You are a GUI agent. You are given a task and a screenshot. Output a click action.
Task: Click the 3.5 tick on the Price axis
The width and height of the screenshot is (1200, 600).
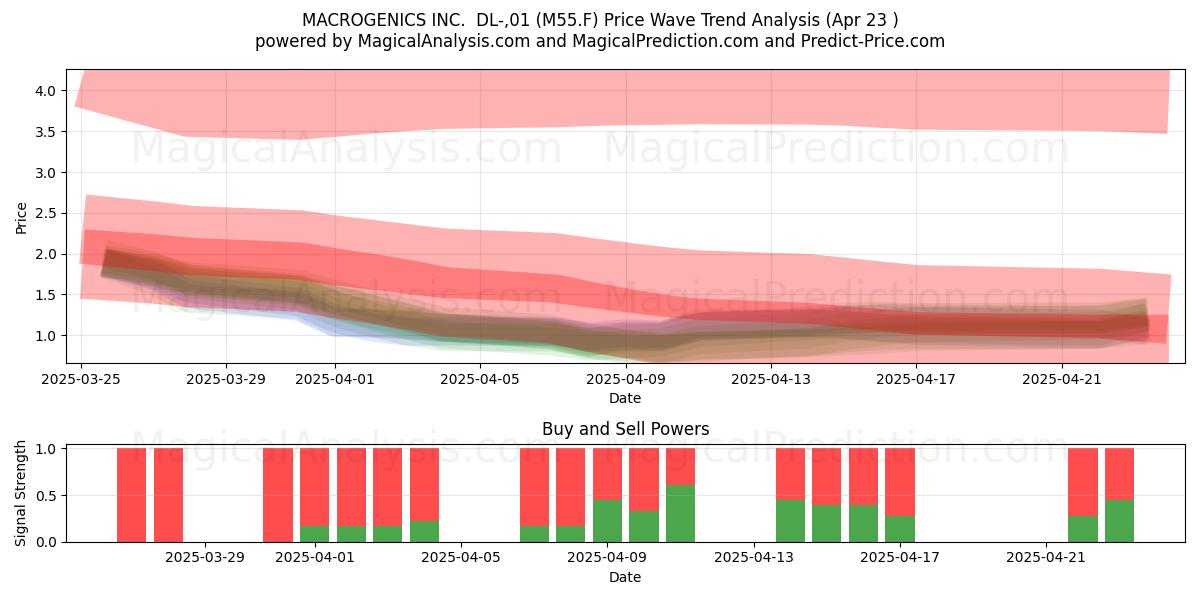click(x=44, y=132)
